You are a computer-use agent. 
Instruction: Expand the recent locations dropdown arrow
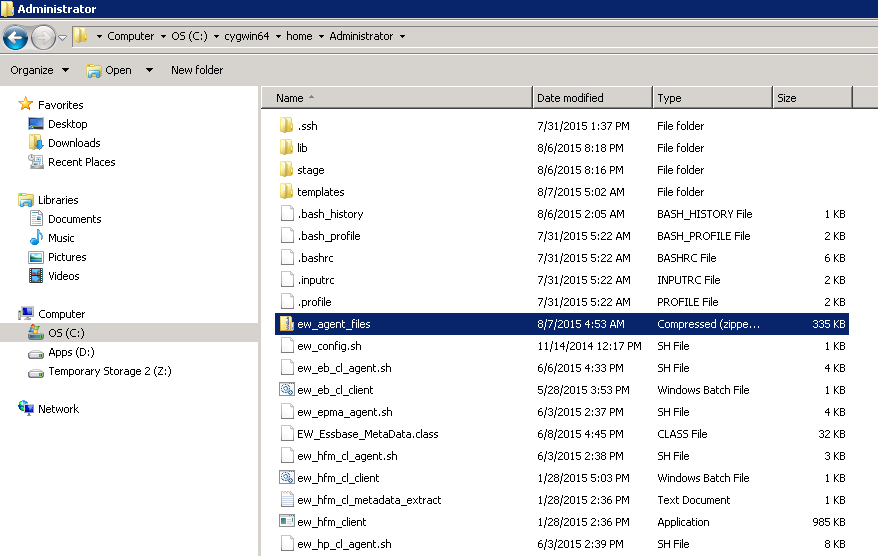[62, 37]
